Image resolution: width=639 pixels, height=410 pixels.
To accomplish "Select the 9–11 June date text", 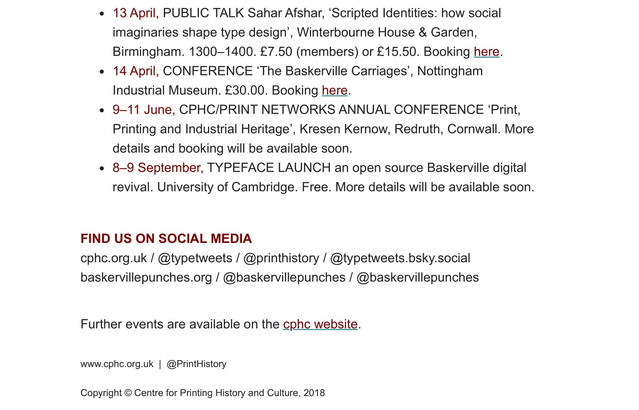I will point(143,110).
